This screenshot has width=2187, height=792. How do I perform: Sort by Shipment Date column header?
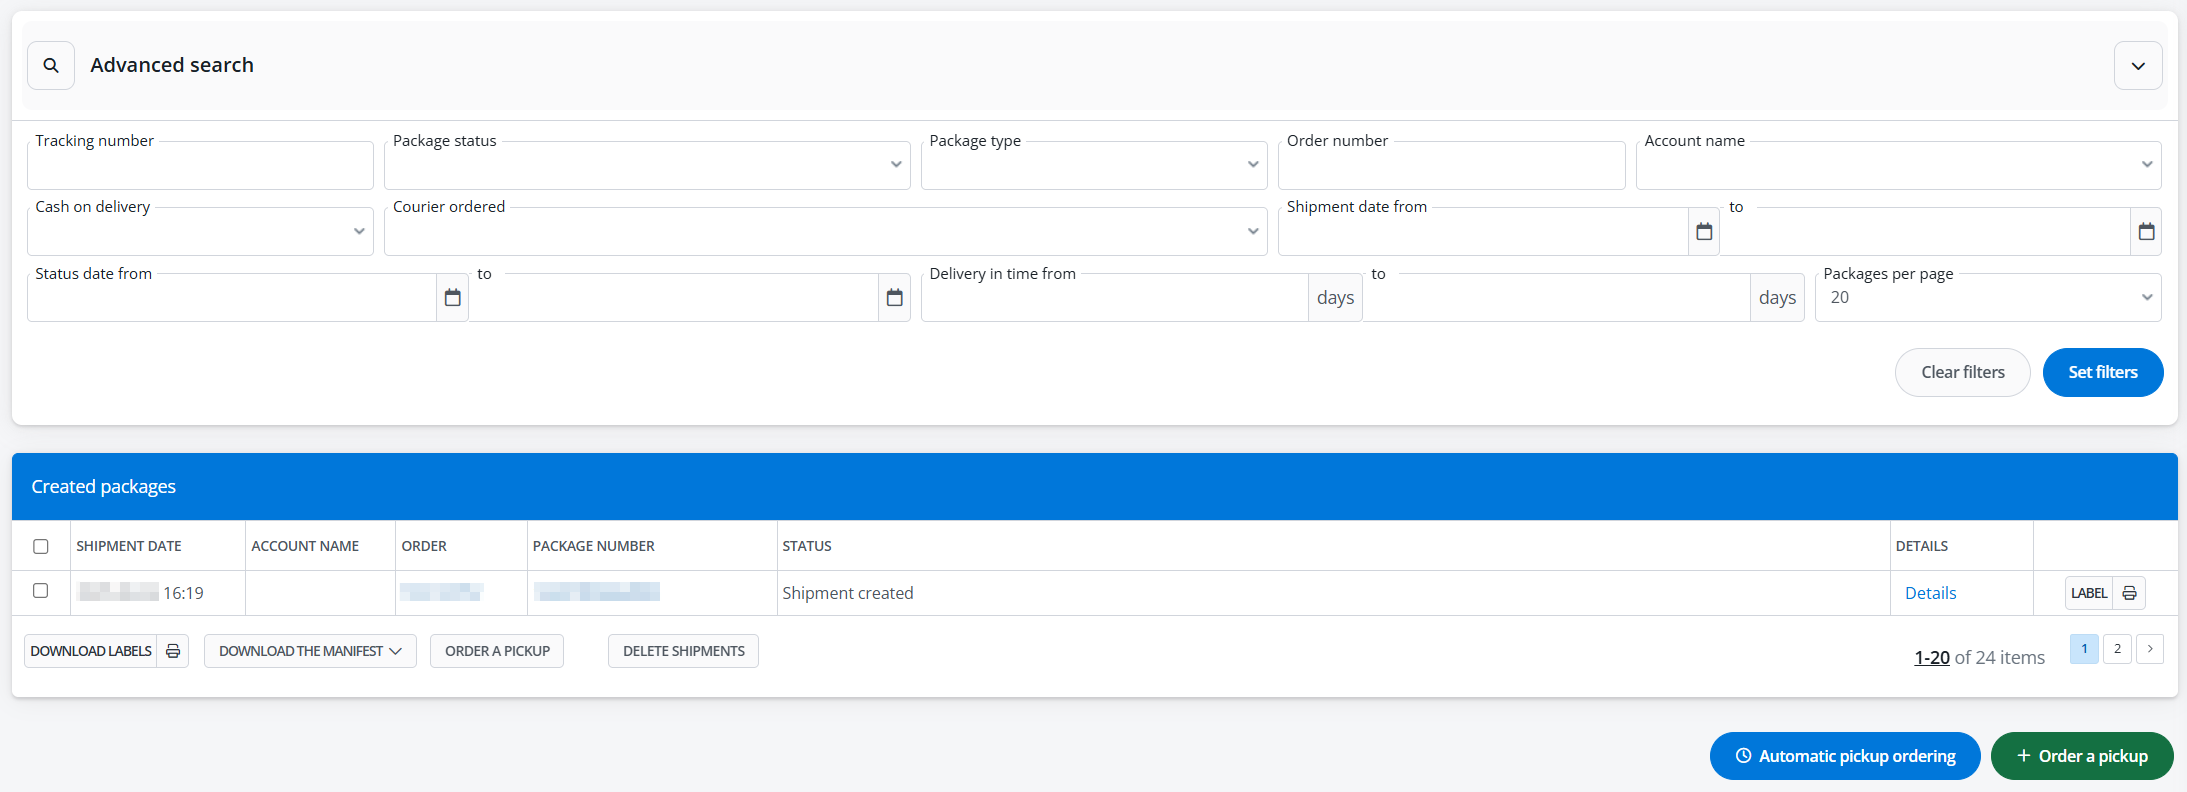pyautogui.click(x=129, y=546)
